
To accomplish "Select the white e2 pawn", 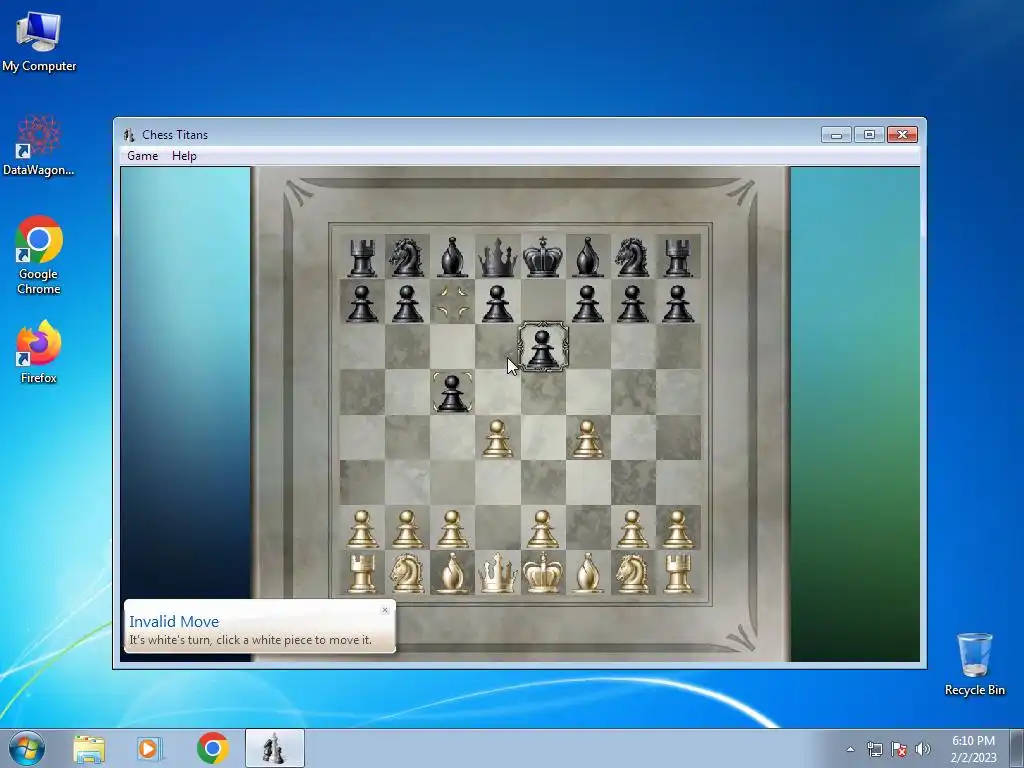I will pos(543,528).
